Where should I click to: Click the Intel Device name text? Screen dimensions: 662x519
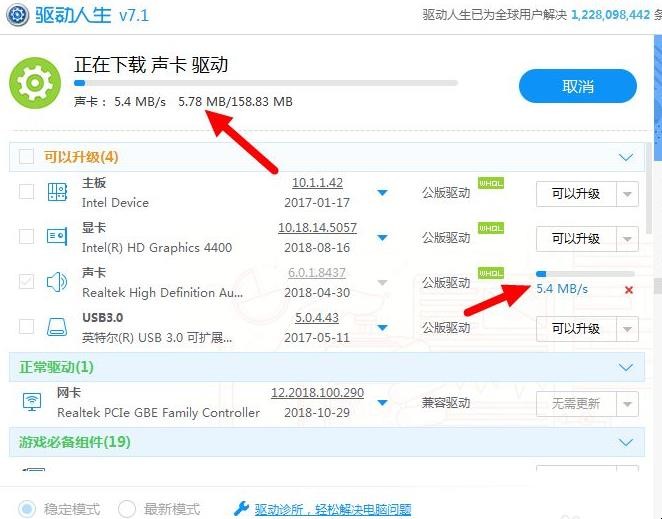click(115, 203)
